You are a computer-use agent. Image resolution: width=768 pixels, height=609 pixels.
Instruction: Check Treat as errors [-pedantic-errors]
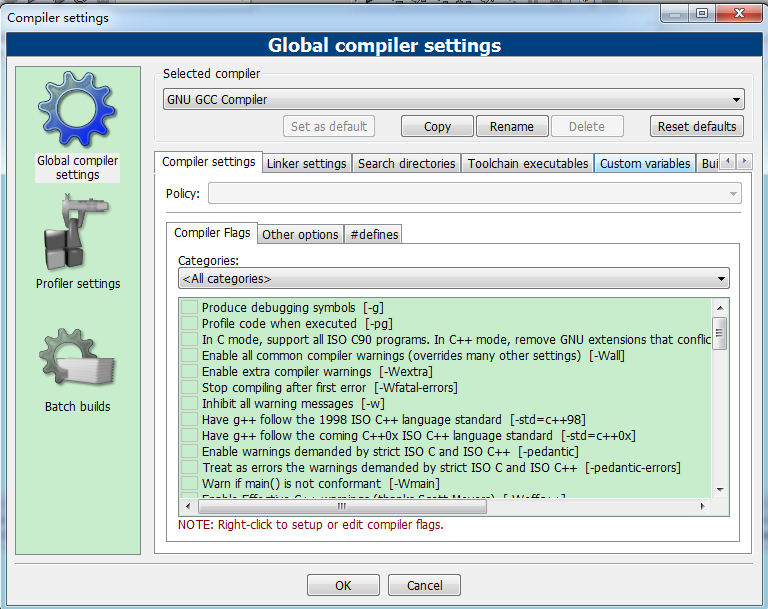click(x=189, y=467)
